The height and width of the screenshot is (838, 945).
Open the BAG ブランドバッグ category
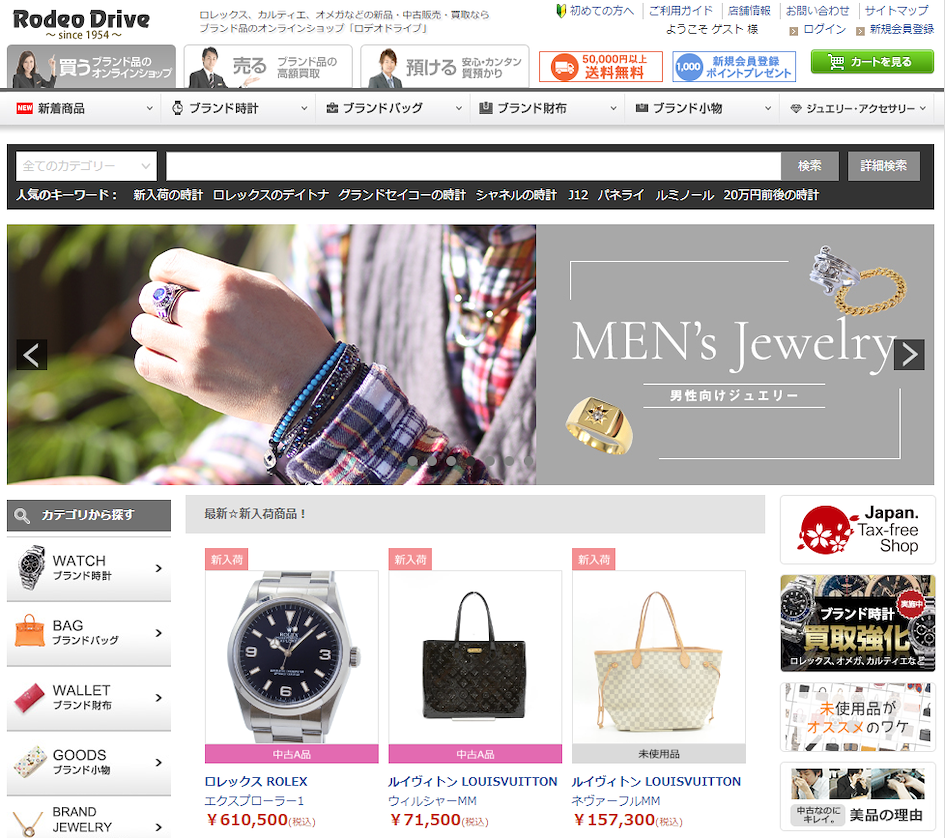tap(89, 633)
